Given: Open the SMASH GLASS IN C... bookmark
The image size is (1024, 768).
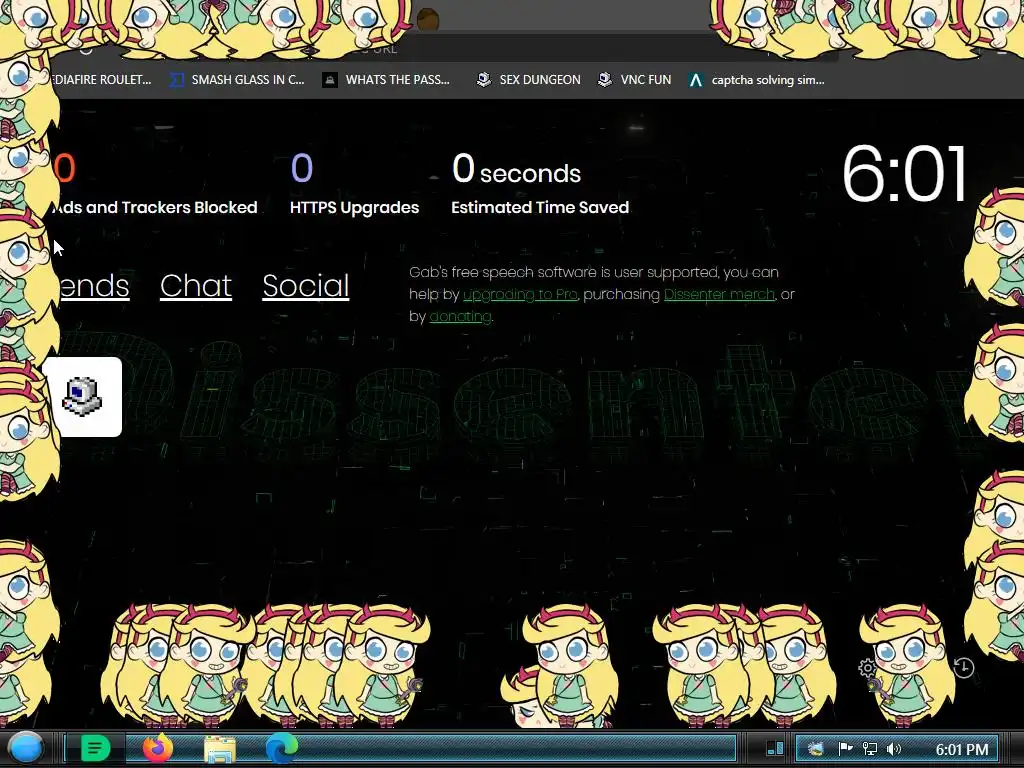Looking at the screenshot, I should coord(237,80).
